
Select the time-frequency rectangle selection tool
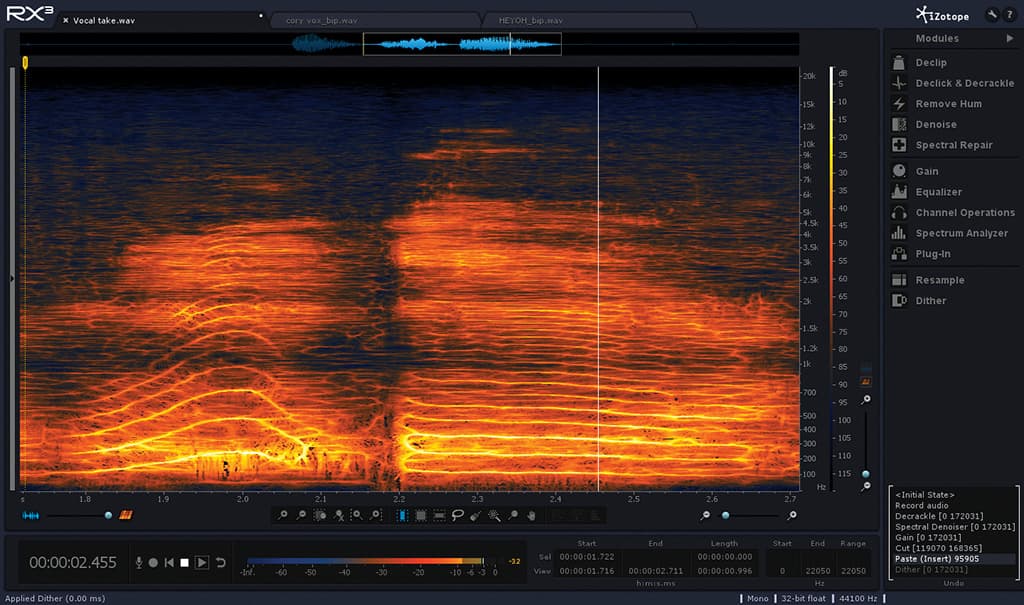pos(421,515)
